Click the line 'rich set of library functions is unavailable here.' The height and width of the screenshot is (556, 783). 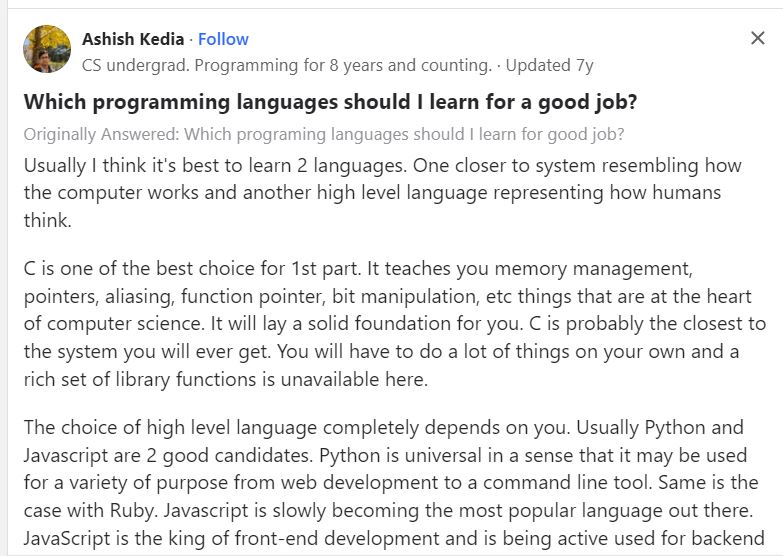coord(226,380)
